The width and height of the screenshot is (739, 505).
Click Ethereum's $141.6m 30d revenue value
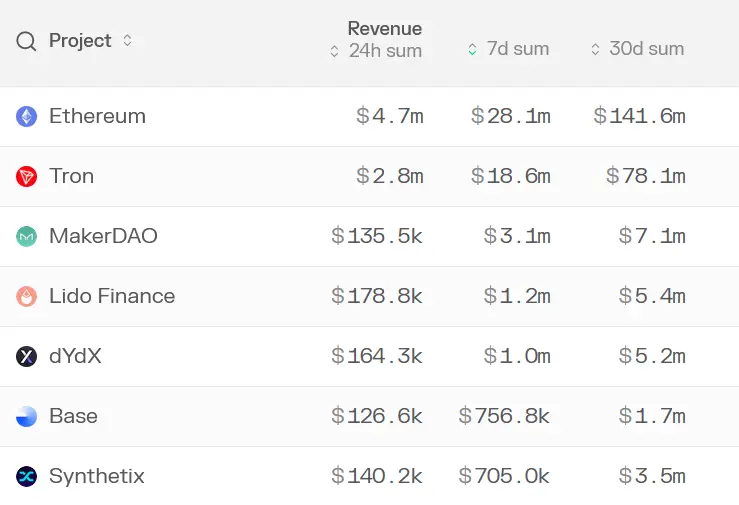tap(639, 116)
